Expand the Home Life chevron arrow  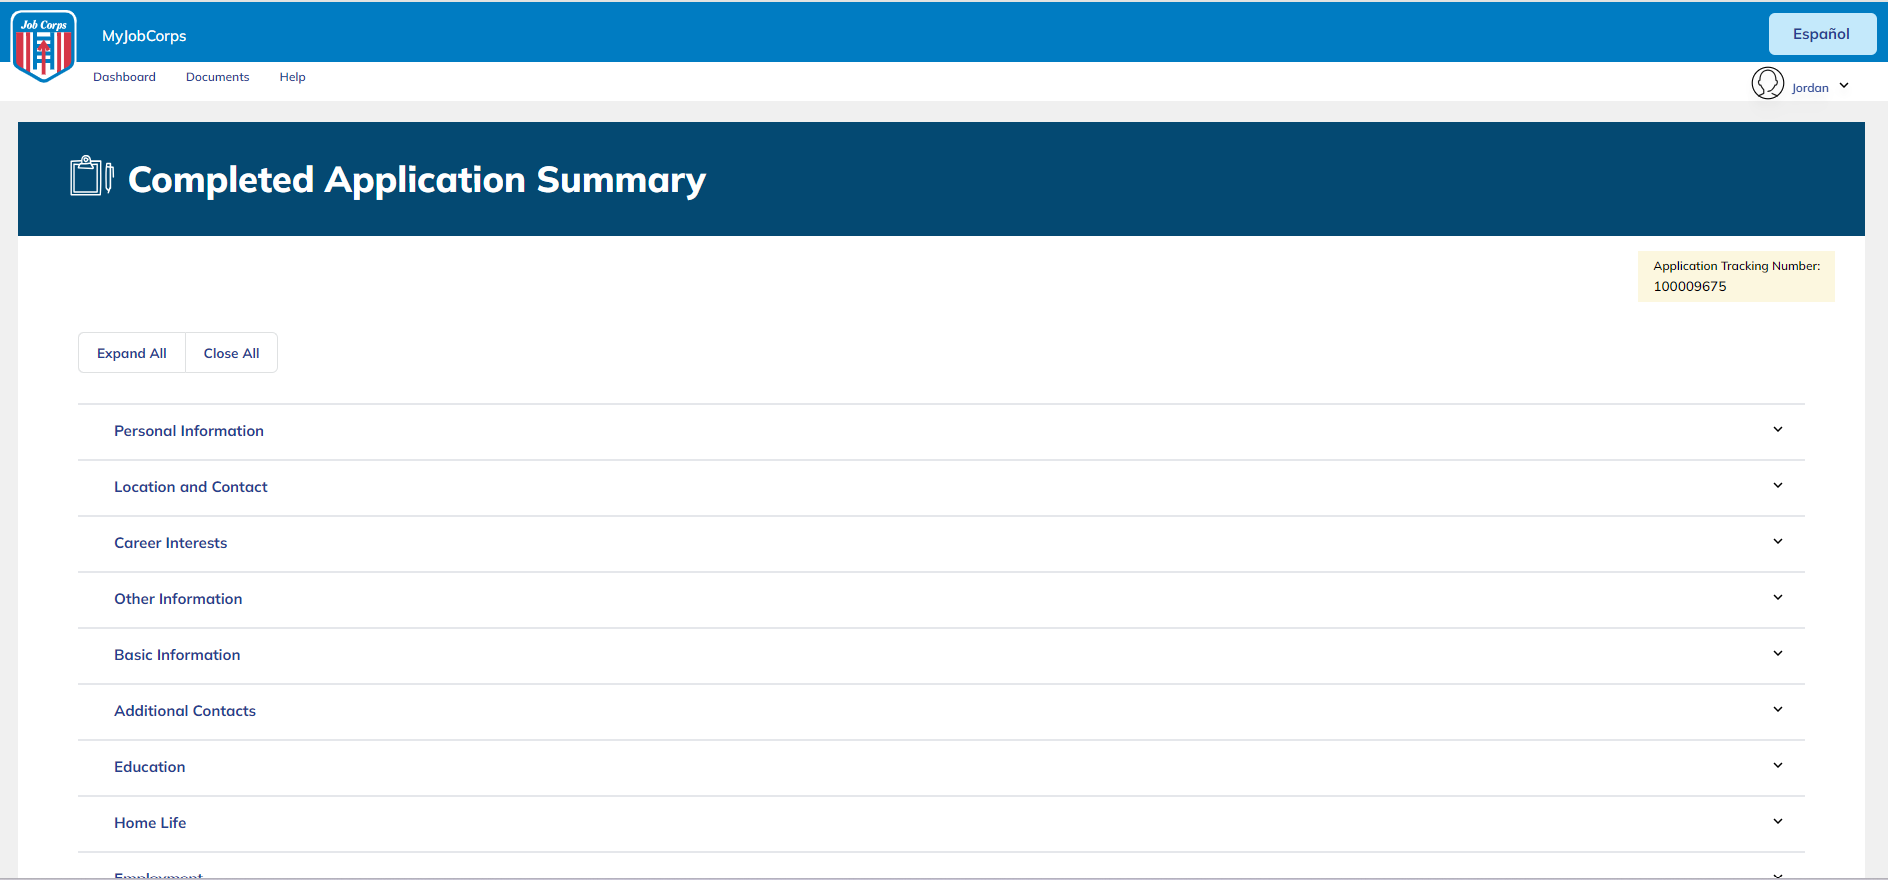[x=1778, y=822]
